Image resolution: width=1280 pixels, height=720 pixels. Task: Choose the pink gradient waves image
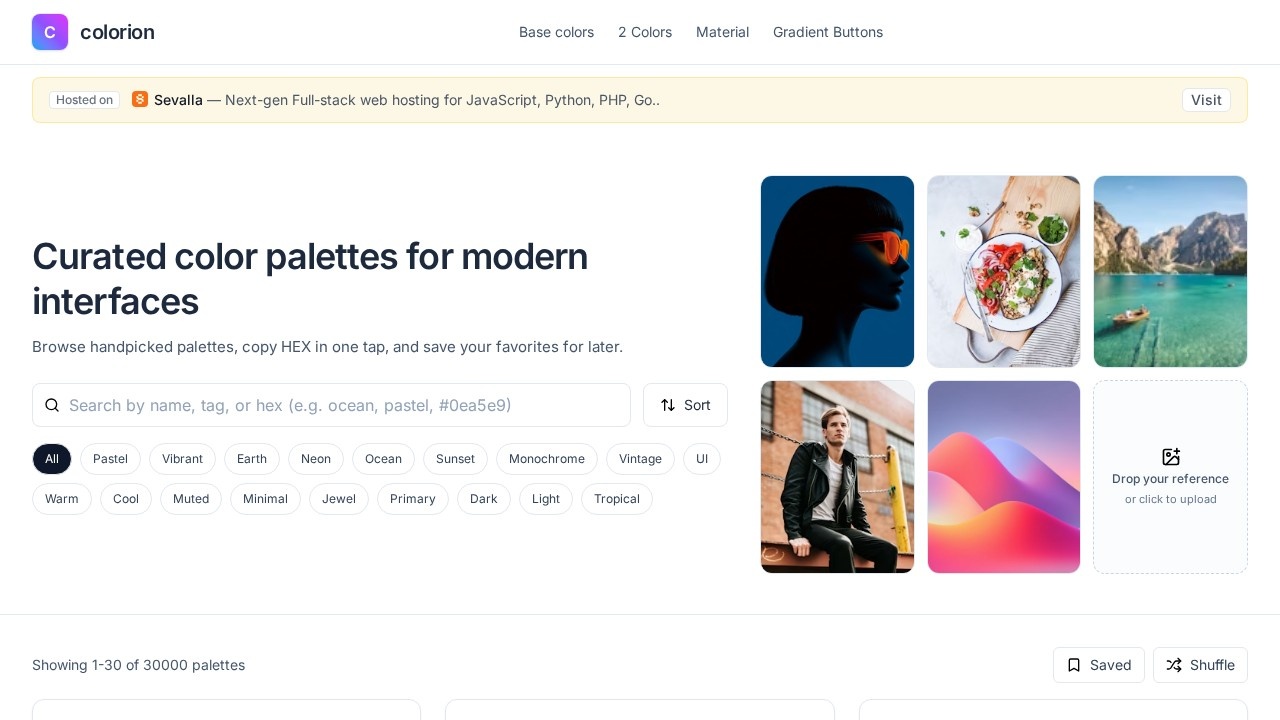[x=1004, y=477]
